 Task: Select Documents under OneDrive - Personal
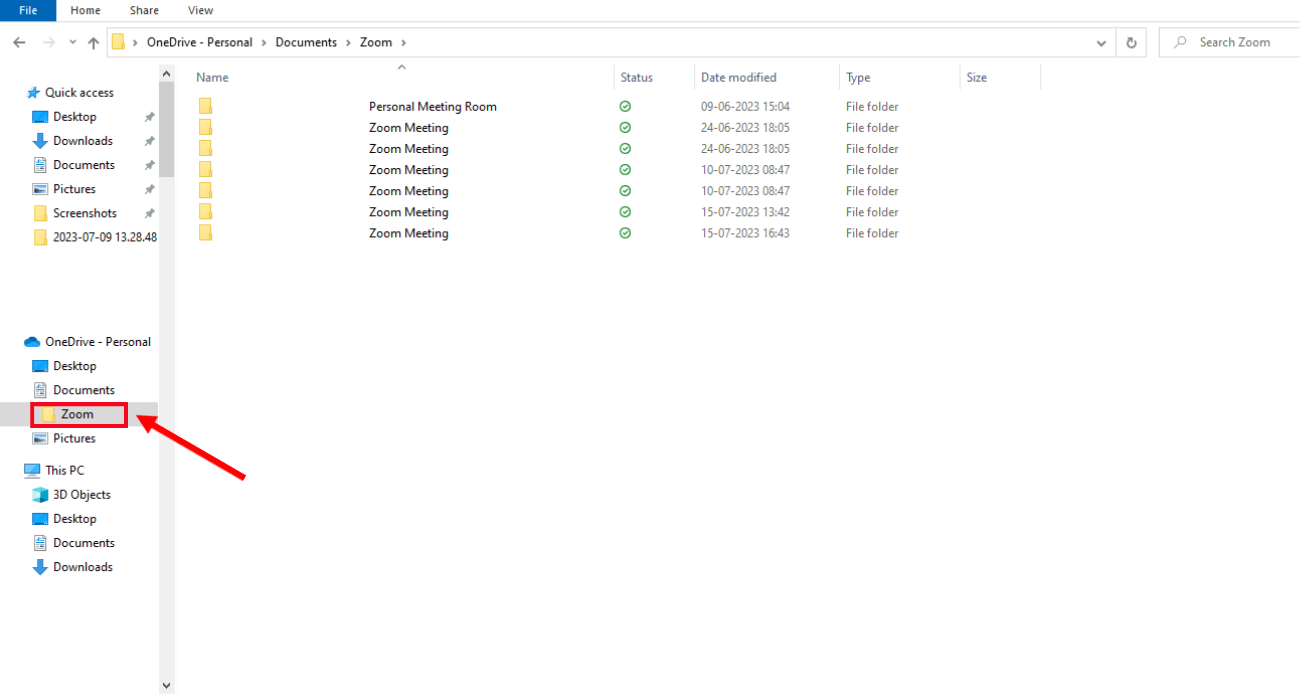84,390
